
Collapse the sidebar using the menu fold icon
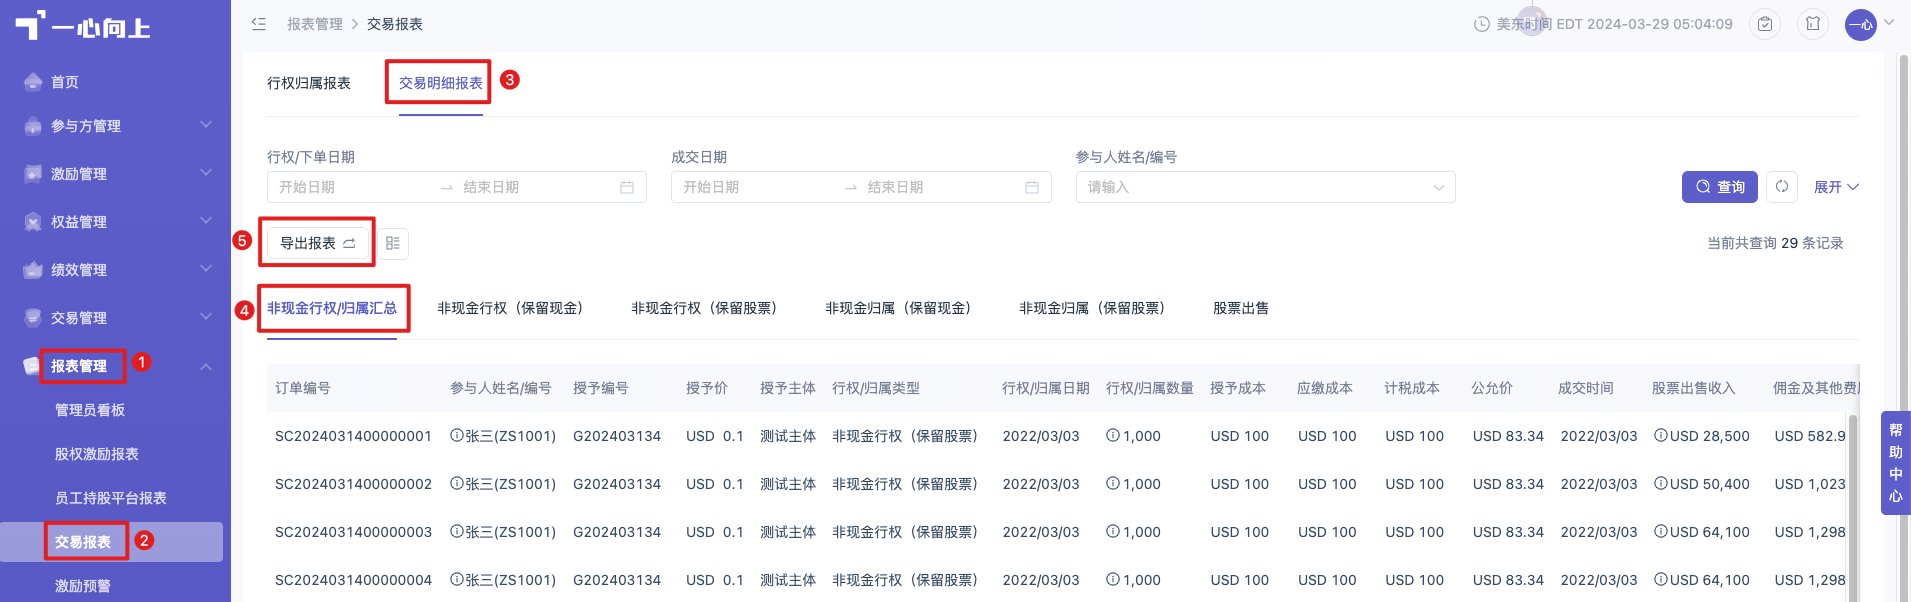pos(259,24)
